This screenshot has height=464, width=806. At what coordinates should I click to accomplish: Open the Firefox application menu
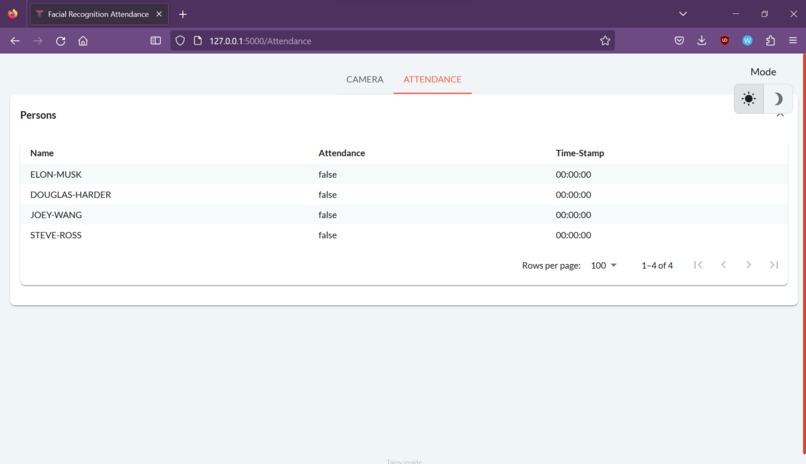[x=793, y=41]
